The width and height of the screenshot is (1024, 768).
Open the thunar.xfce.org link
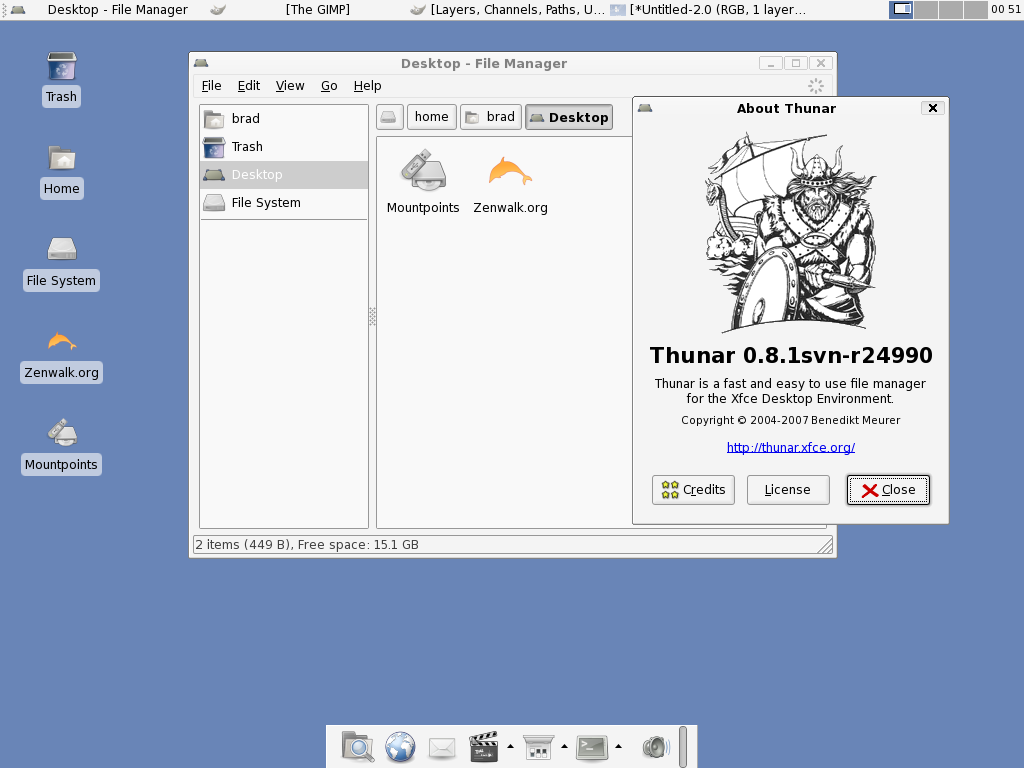(x=791, y=447)
